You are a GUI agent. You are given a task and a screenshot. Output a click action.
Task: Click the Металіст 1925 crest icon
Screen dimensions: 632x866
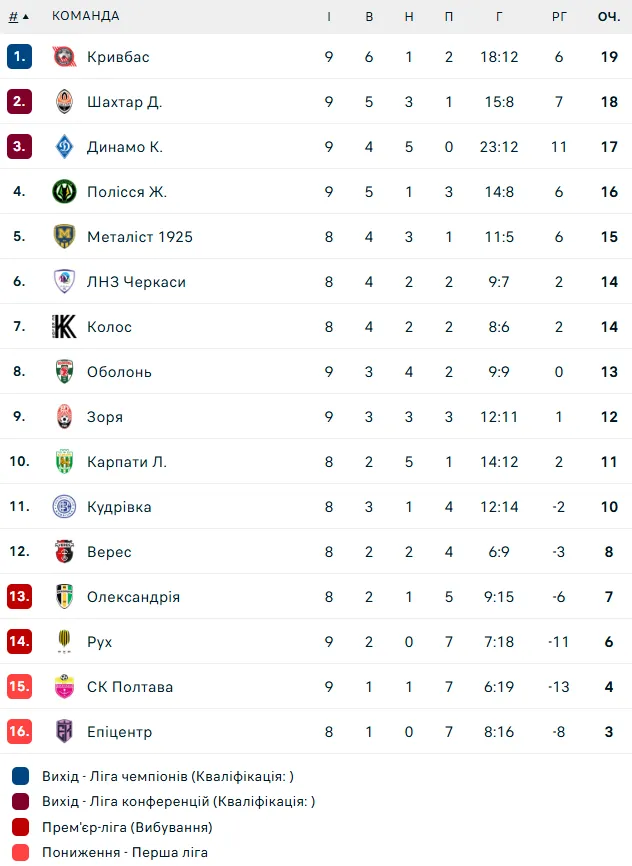(x=64, y=237)
